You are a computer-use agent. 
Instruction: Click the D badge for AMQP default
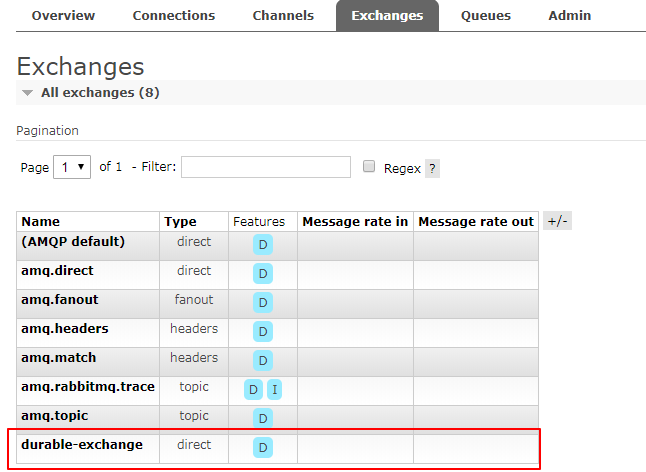[x=263, y=245]
